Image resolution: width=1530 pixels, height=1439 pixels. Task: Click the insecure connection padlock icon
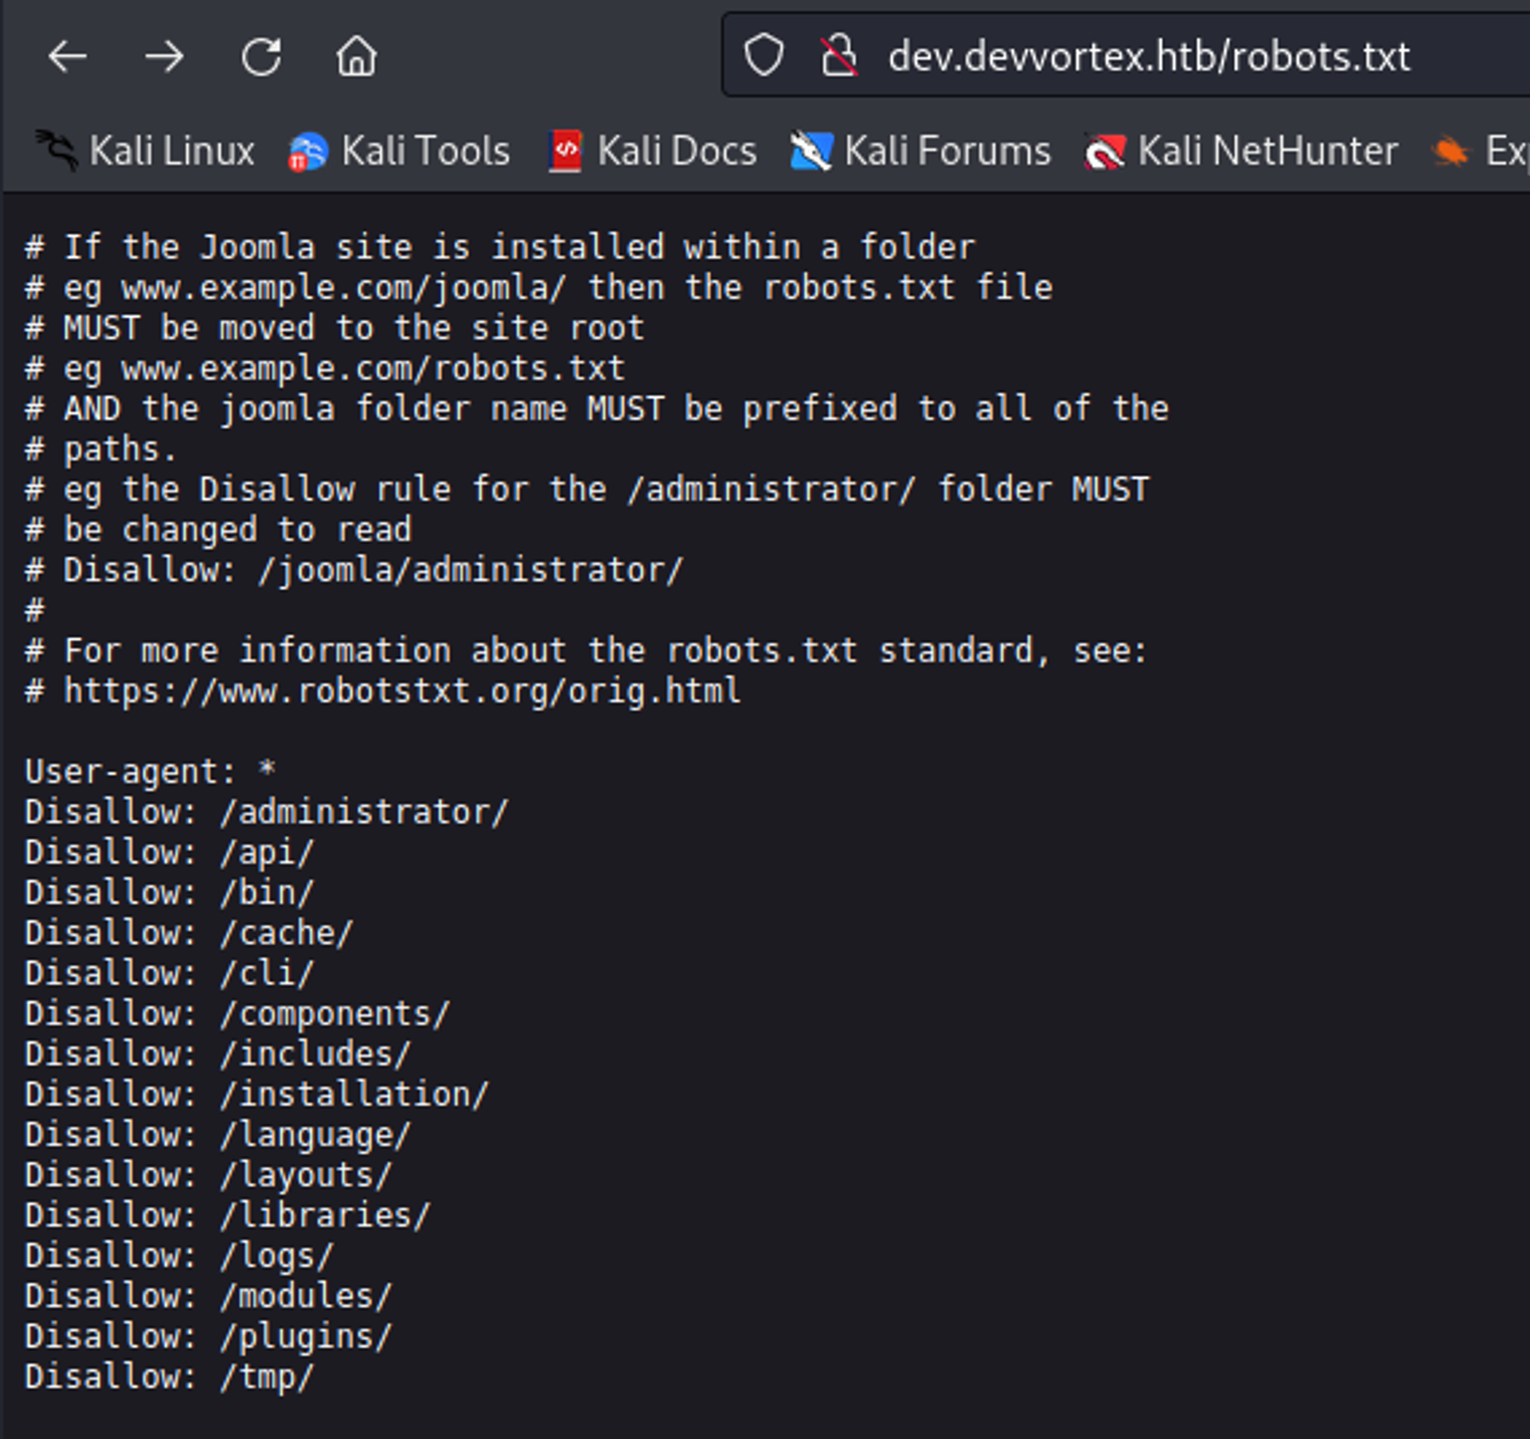pos(838,55)
